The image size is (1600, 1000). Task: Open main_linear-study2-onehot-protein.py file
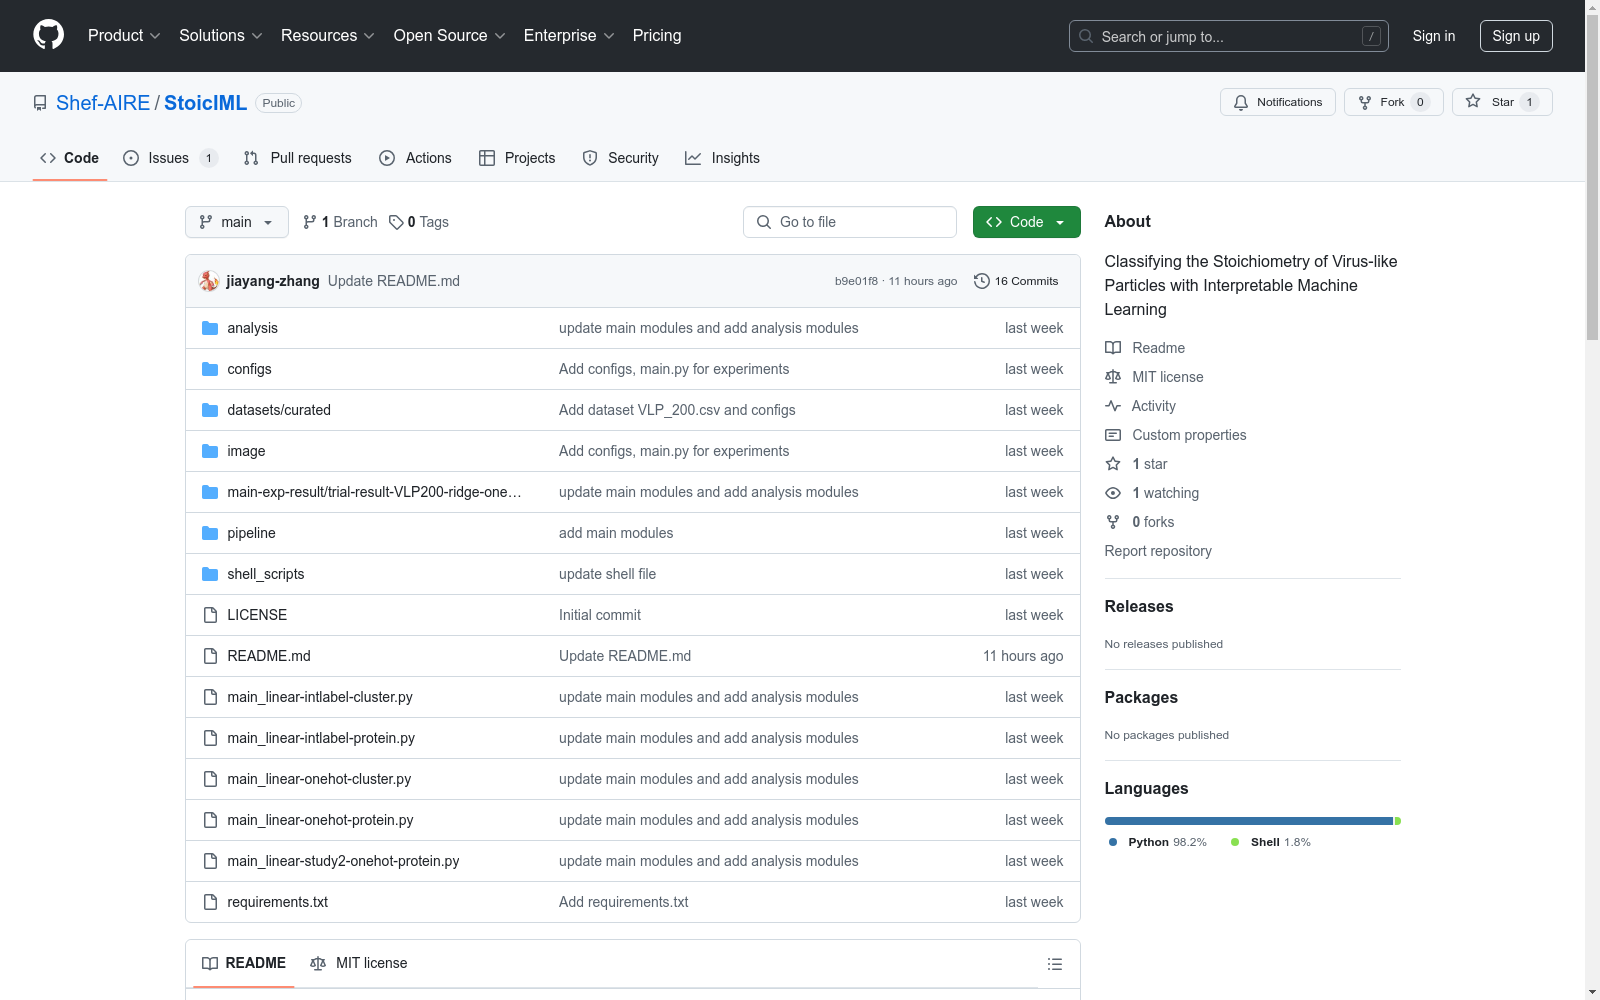click(x=343, y=861)
